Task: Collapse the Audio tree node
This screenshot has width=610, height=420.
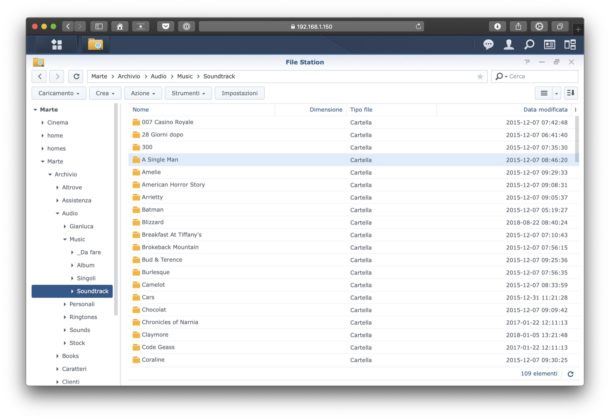Action: coord(57,213)
